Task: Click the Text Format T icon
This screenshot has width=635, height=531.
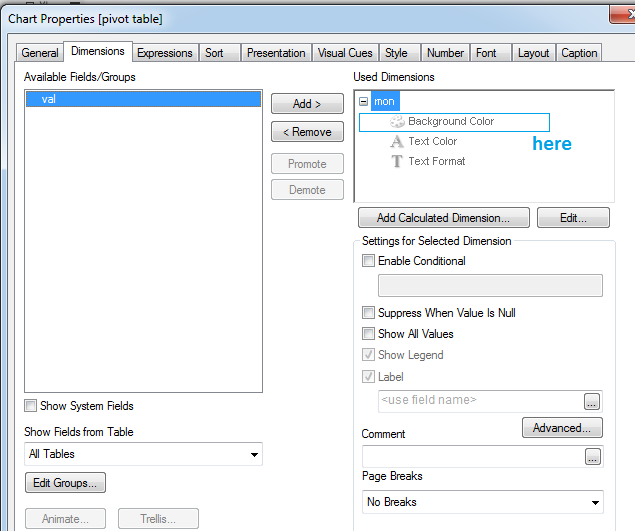Action: (x=397, y=161)
